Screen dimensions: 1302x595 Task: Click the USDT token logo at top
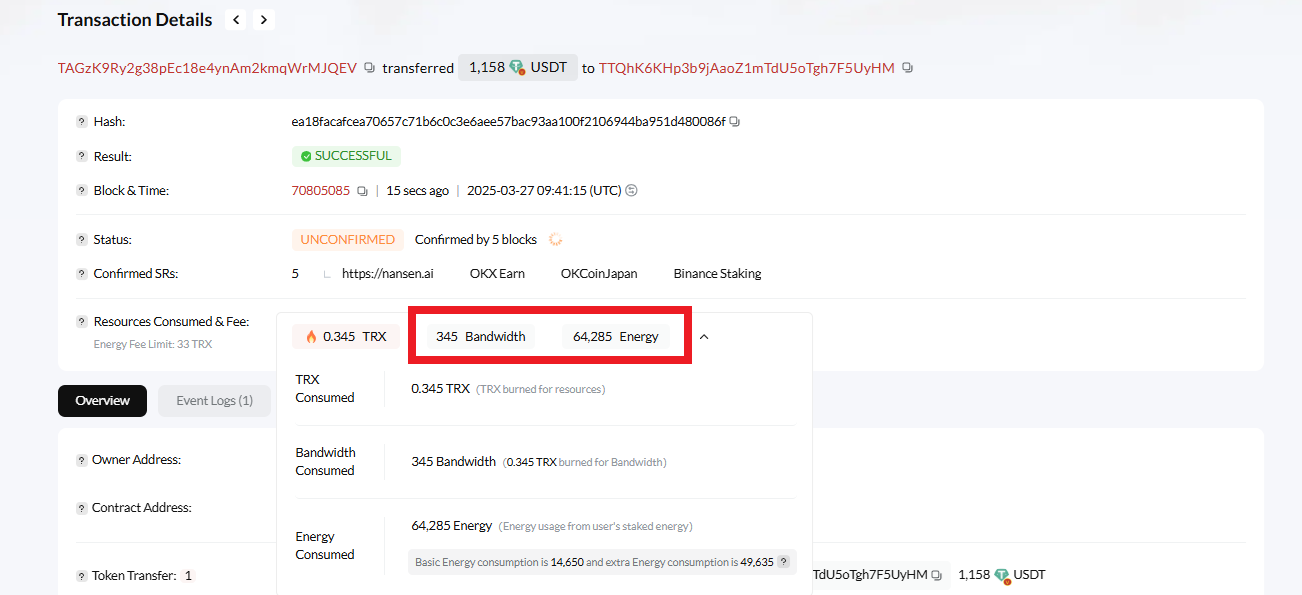516,68
